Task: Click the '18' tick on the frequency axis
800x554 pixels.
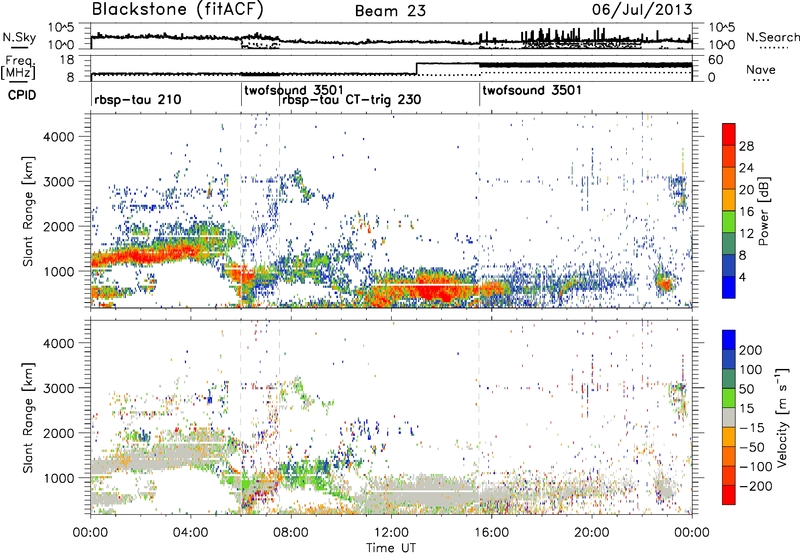Action: (67, 60)
